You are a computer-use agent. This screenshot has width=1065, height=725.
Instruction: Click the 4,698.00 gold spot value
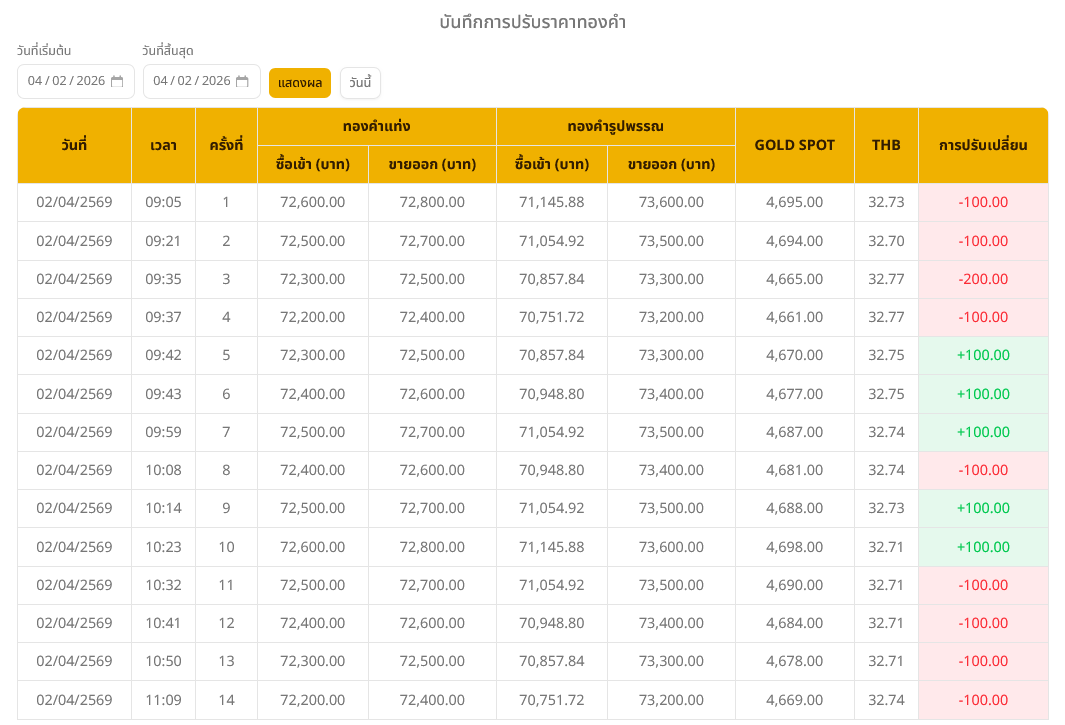pyautogui.click(x=794, y=547)
